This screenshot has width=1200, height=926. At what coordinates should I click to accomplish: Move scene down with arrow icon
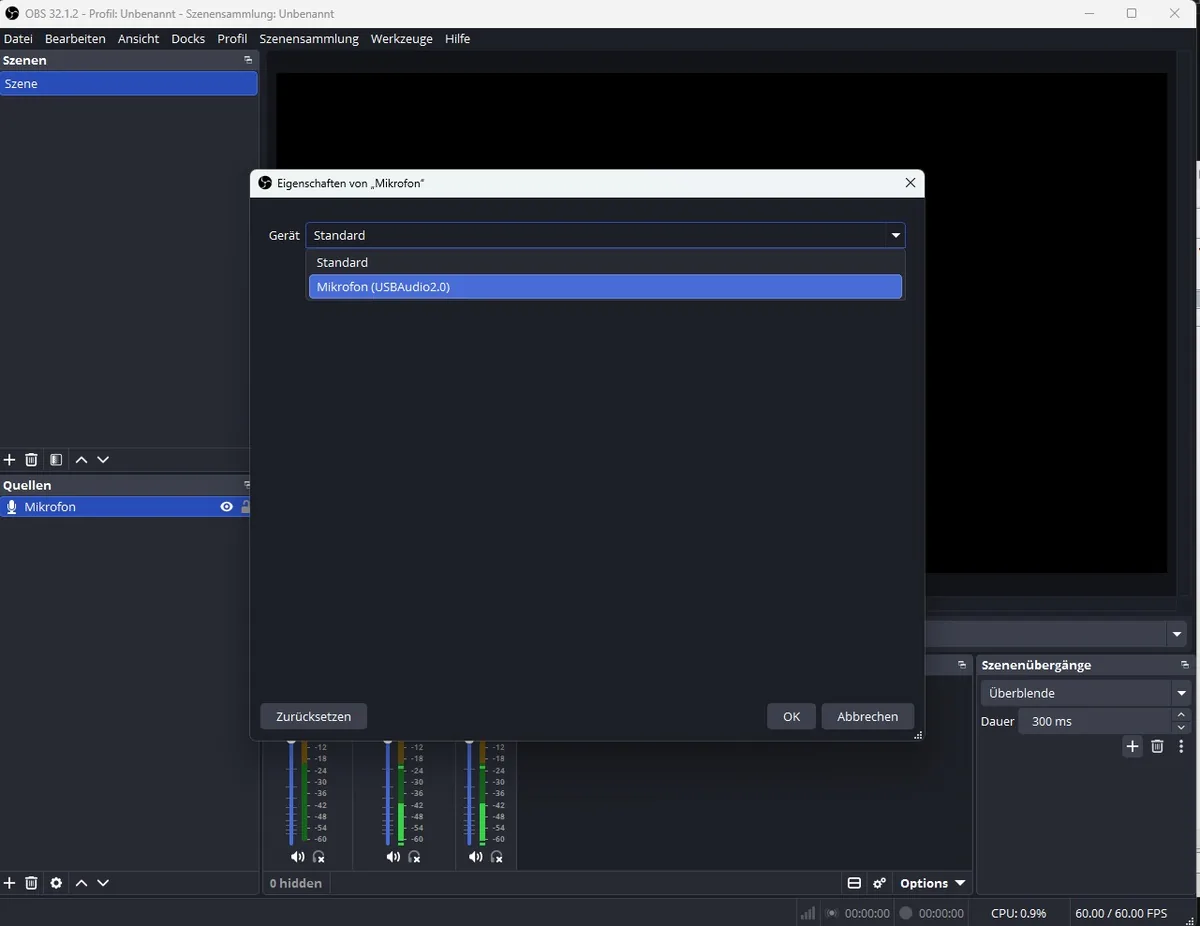(103, 460)
